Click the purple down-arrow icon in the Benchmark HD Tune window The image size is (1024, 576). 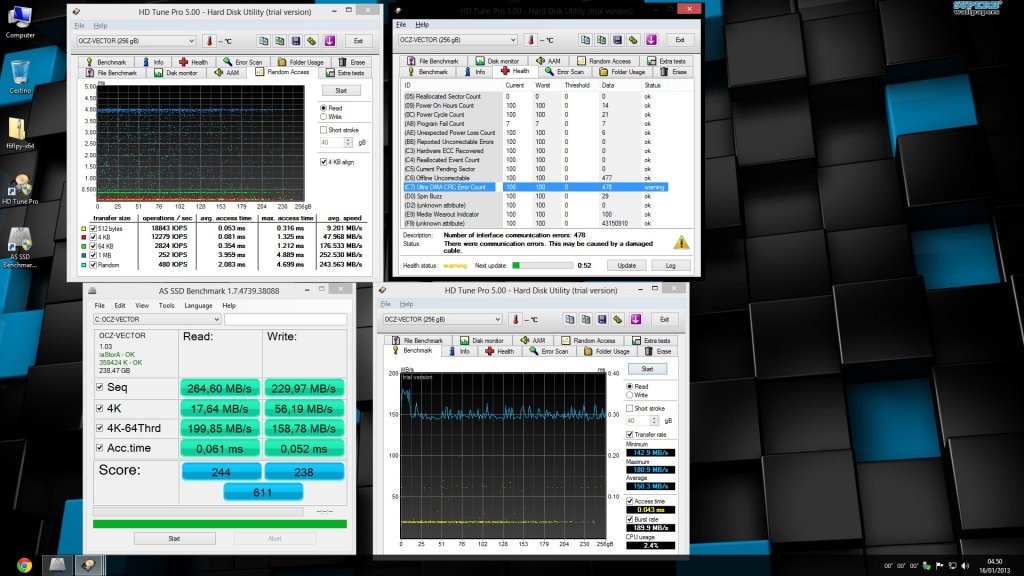[x=636, y=319]
